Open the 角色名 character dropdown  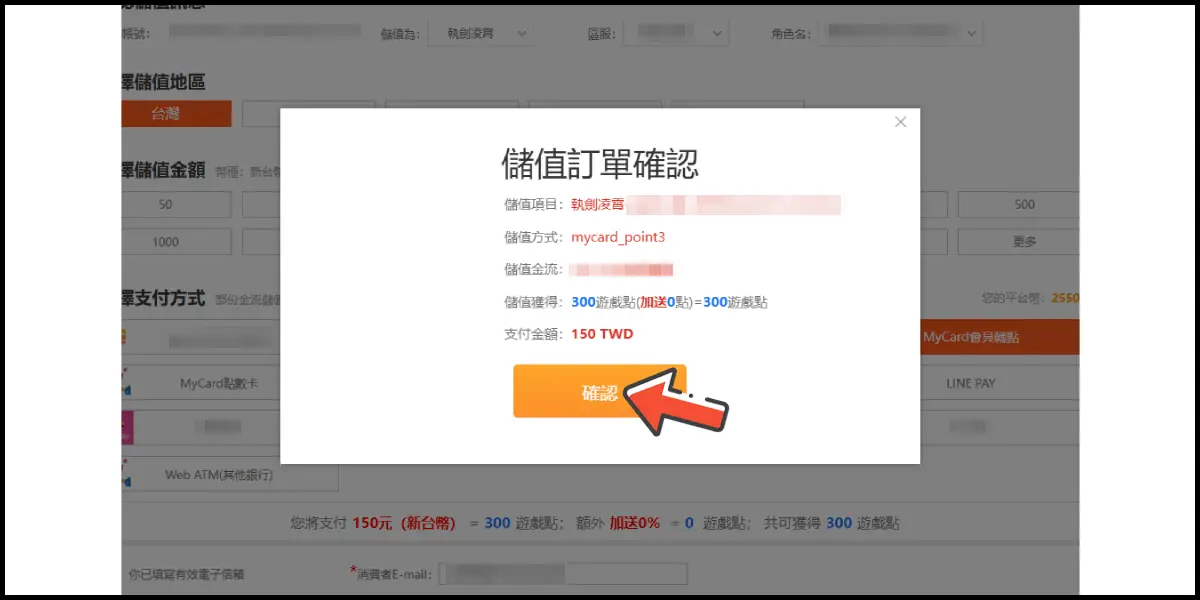click(x=901, y=33)
